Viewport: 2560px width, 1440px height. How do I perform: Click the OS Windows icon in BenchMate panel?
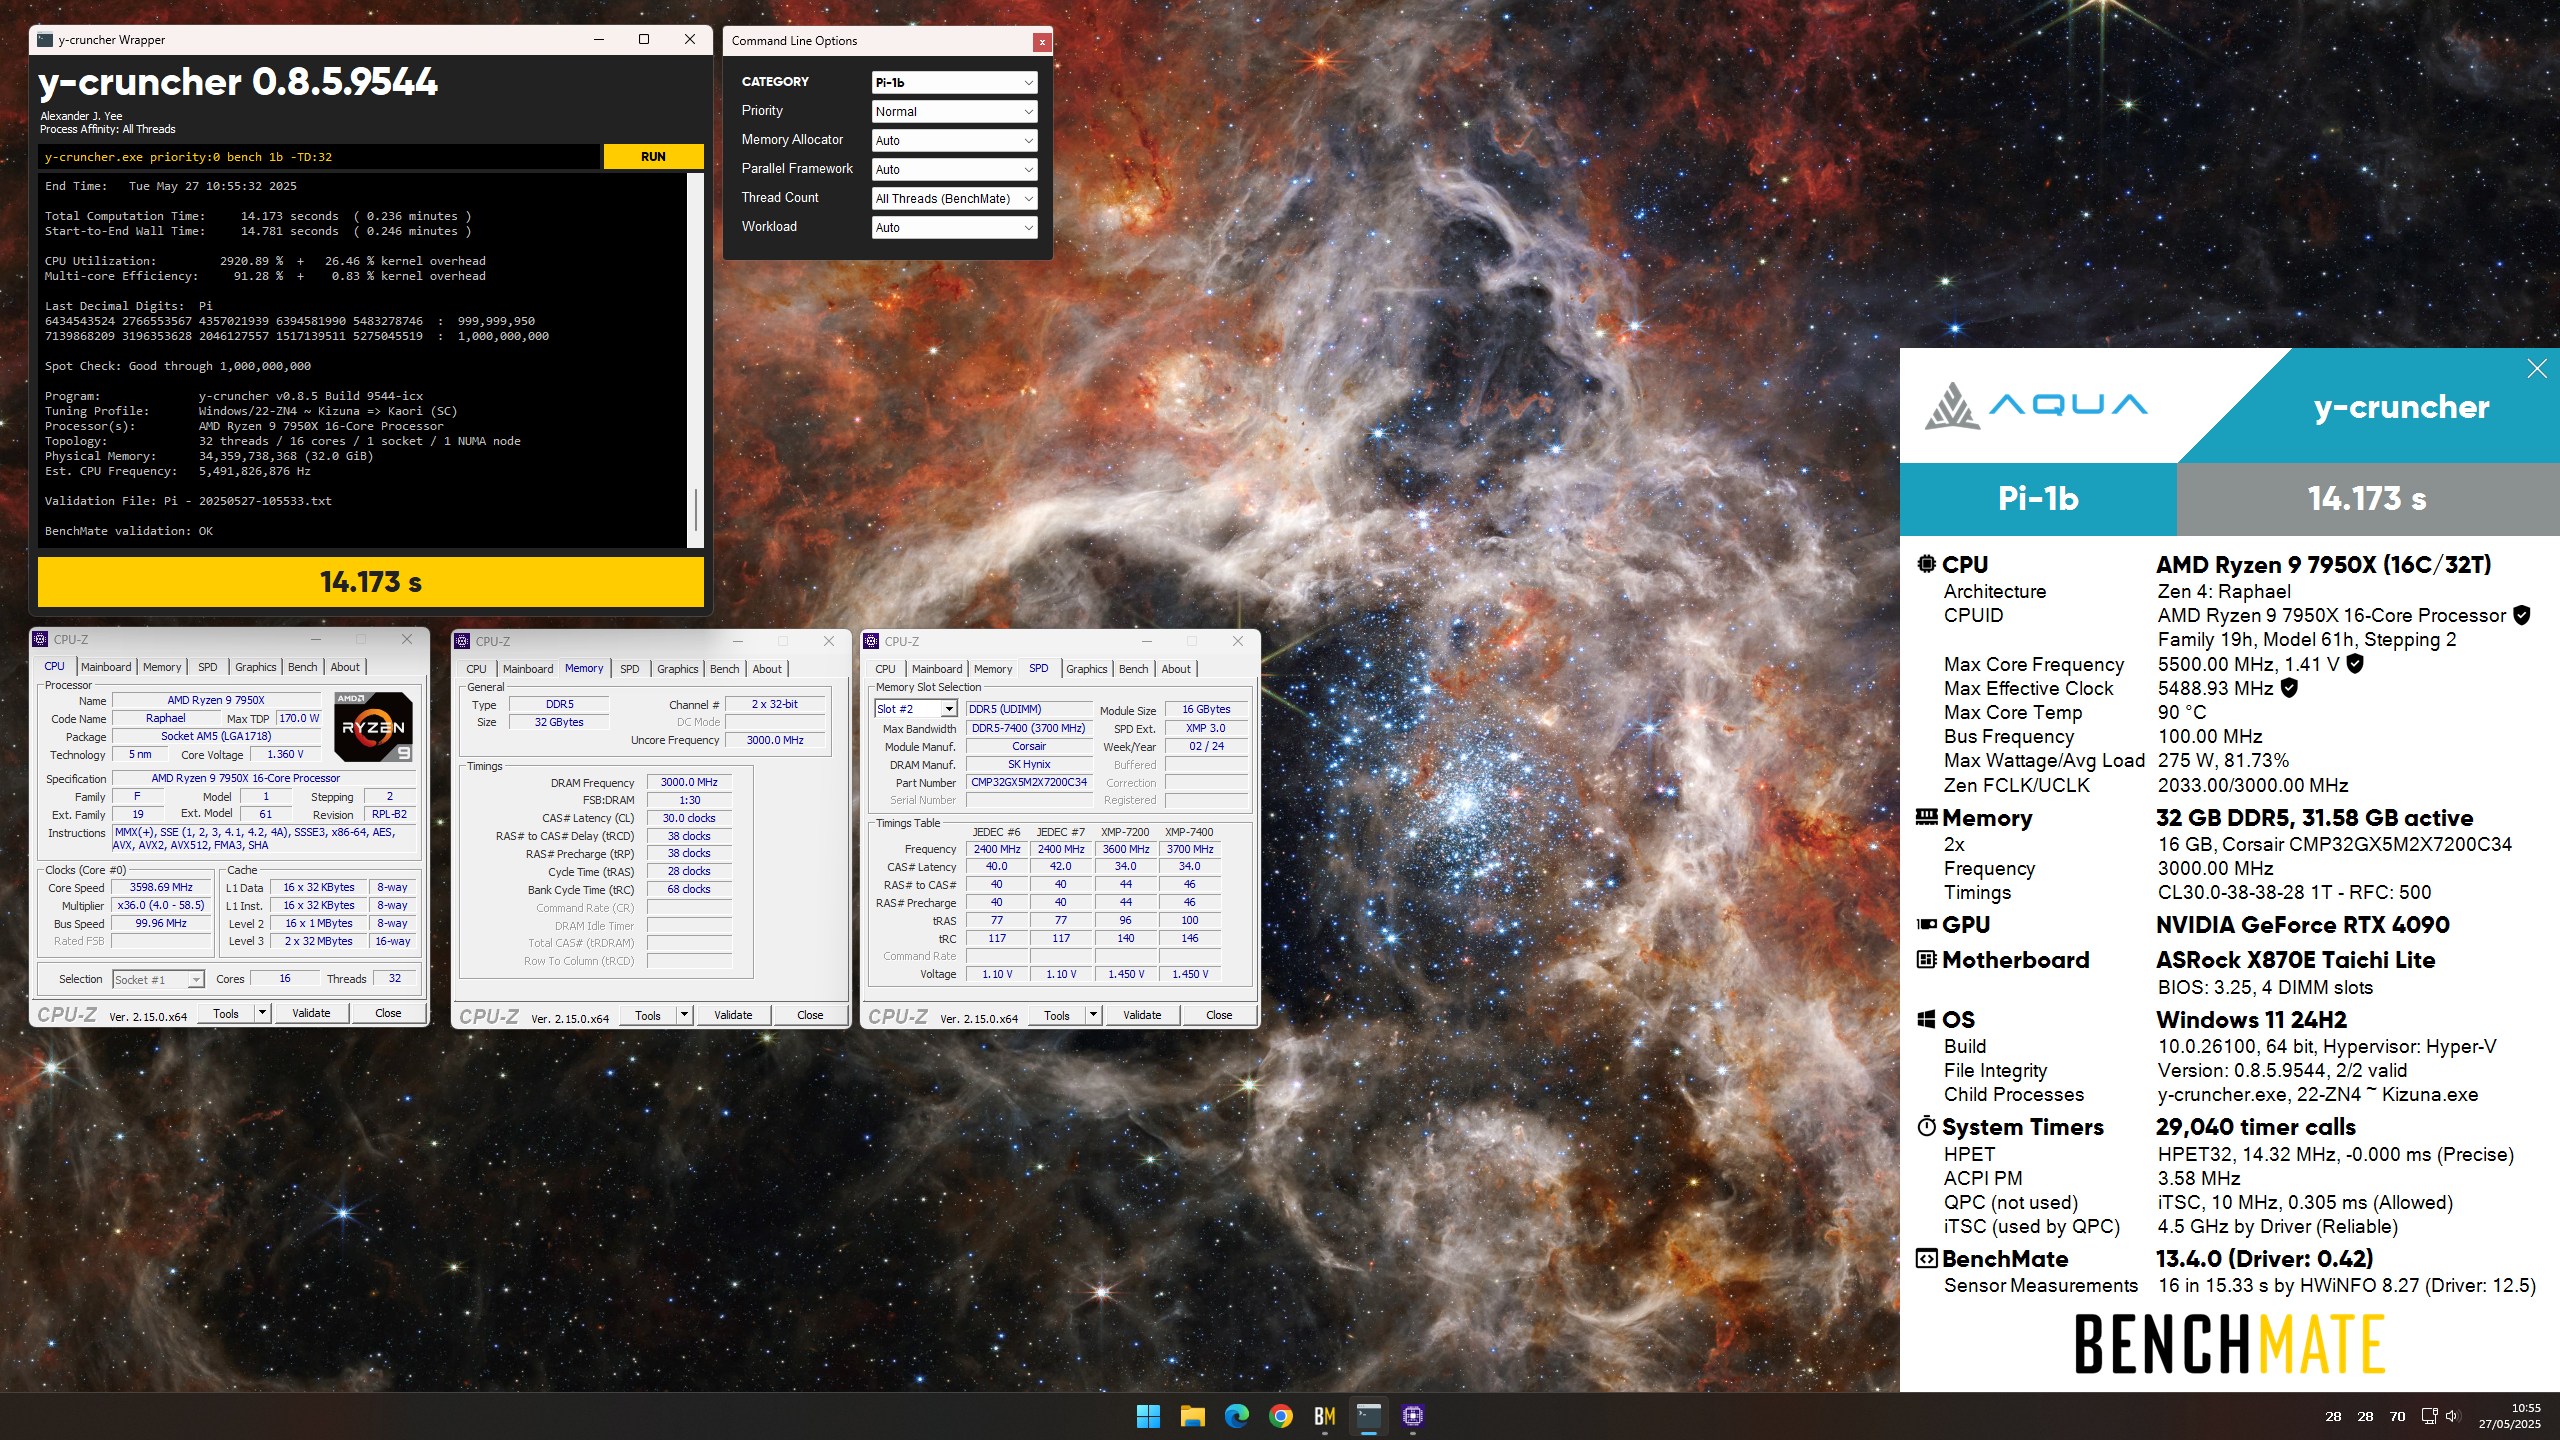coord(1926,1020)
